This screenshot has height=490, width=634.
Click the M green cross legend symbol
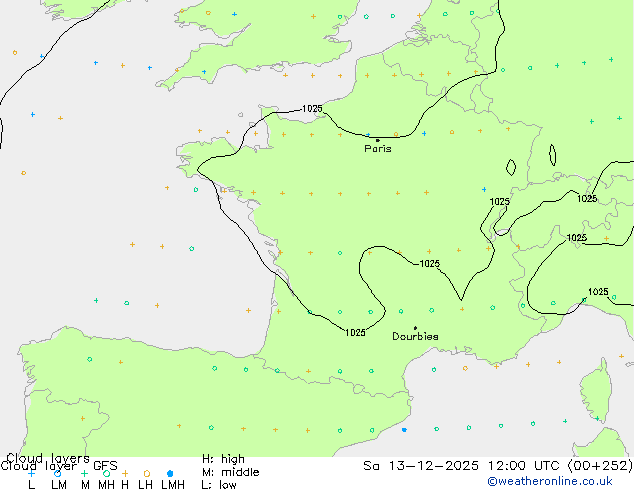[84, 473]
